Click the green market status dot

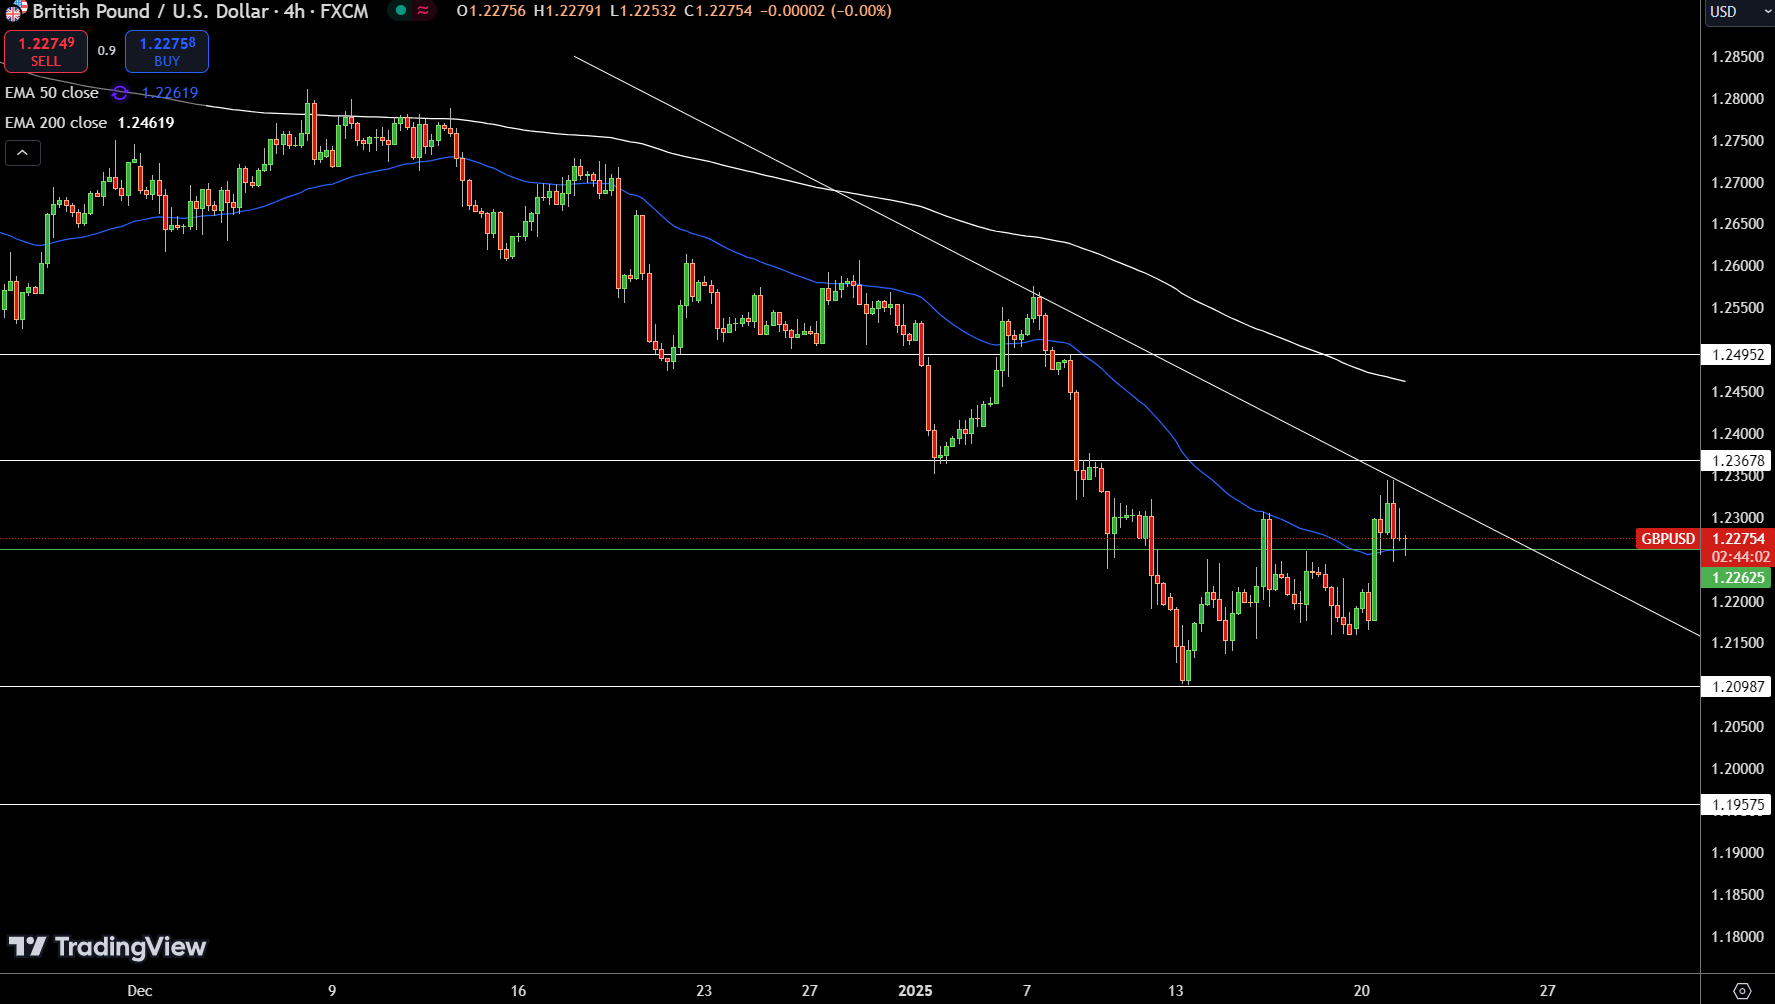tap(401, 10)
